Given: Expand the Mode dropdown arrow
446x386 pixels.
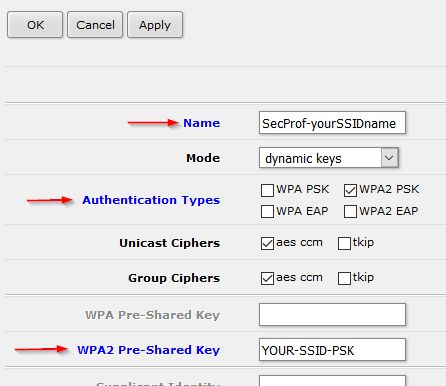Looking at the screenshot, I should point(389,158).
